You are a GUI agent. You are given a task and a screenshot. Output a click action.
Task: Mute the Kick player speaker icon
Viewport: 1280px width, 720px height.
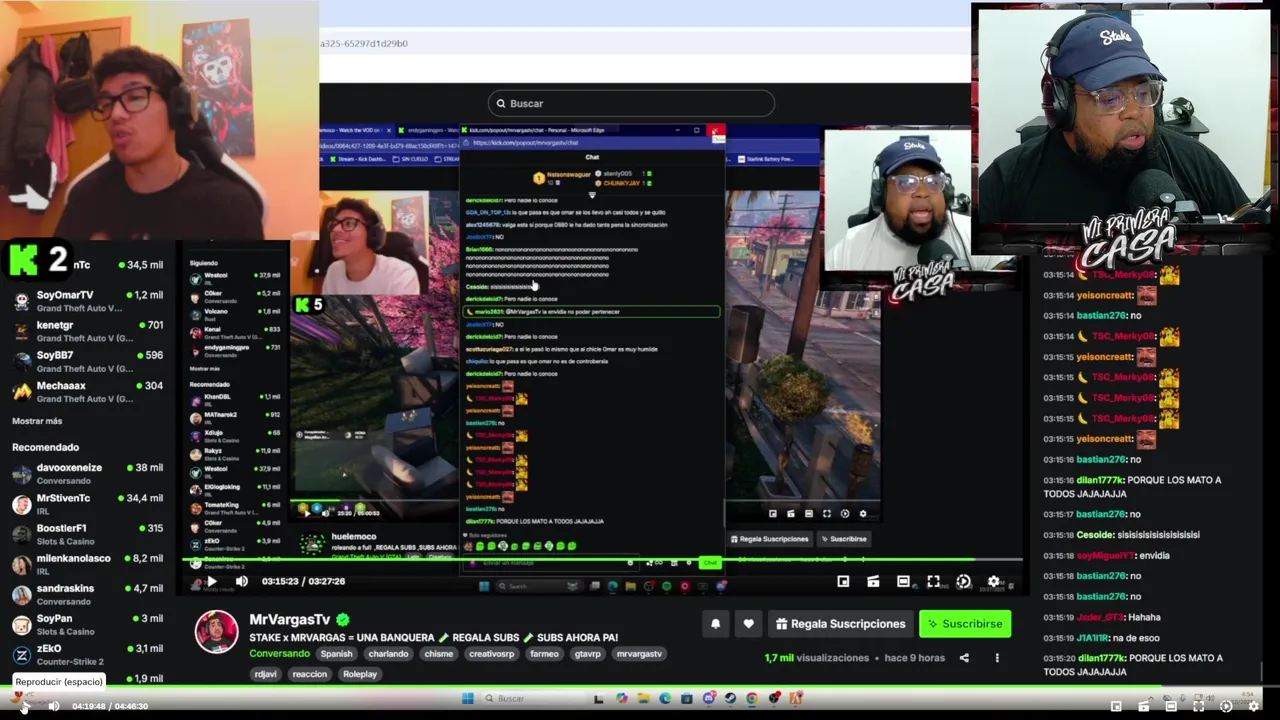coord(241,581)
